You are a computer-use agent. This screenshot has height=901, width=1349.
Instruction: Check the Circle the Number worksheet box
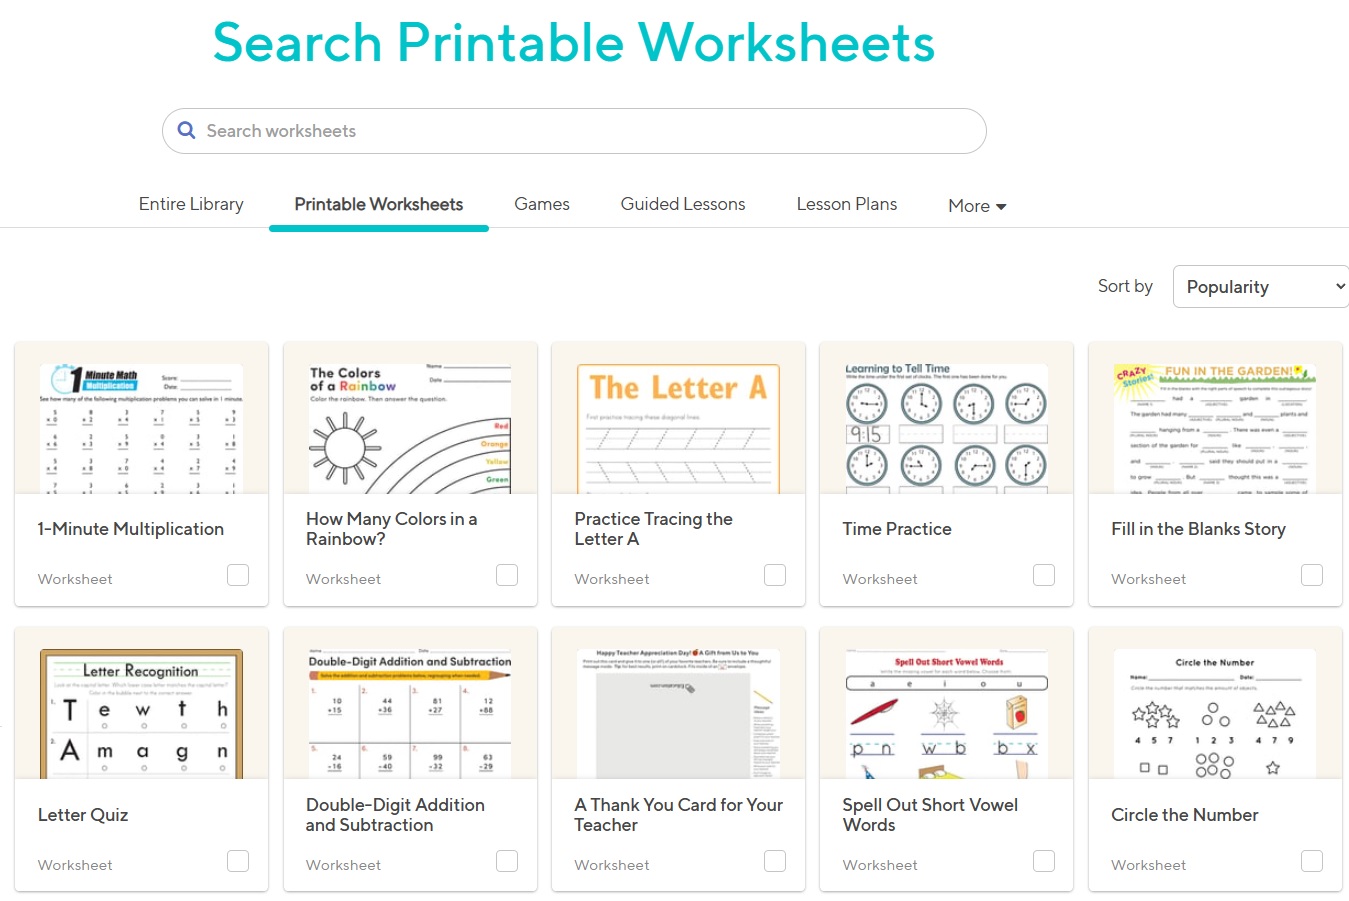(x=1311, y=861)
